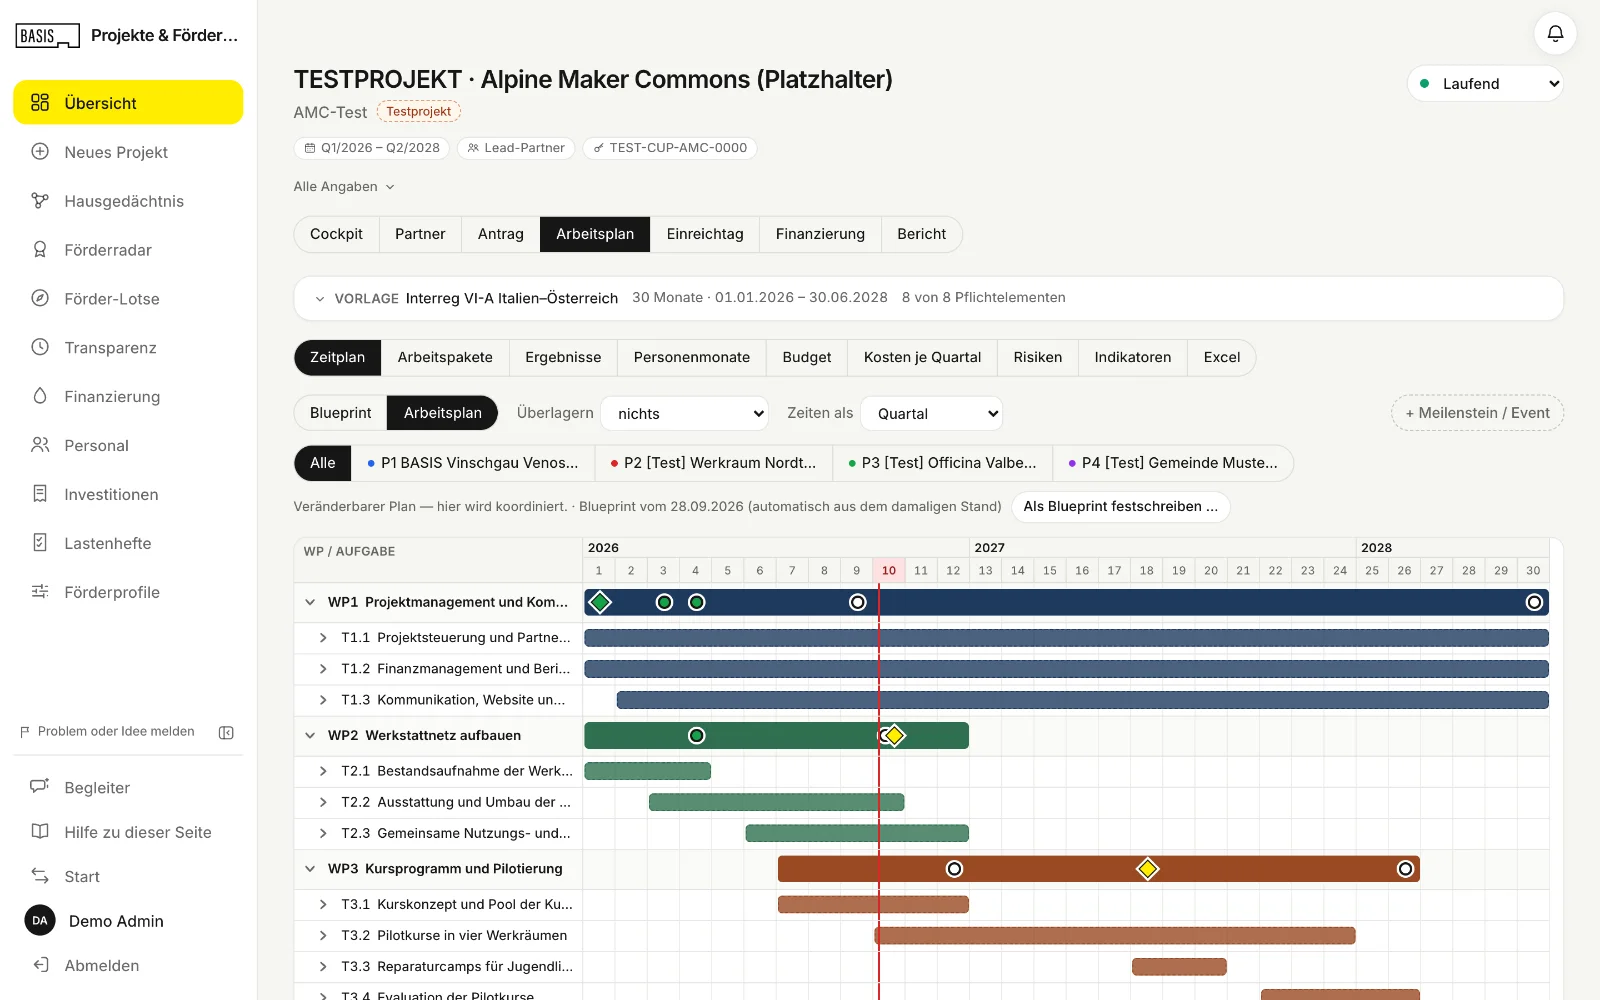Add a Meilenstein / Event
The width and height of the screenshot is (1600, 1000).
coord(1477,413)
